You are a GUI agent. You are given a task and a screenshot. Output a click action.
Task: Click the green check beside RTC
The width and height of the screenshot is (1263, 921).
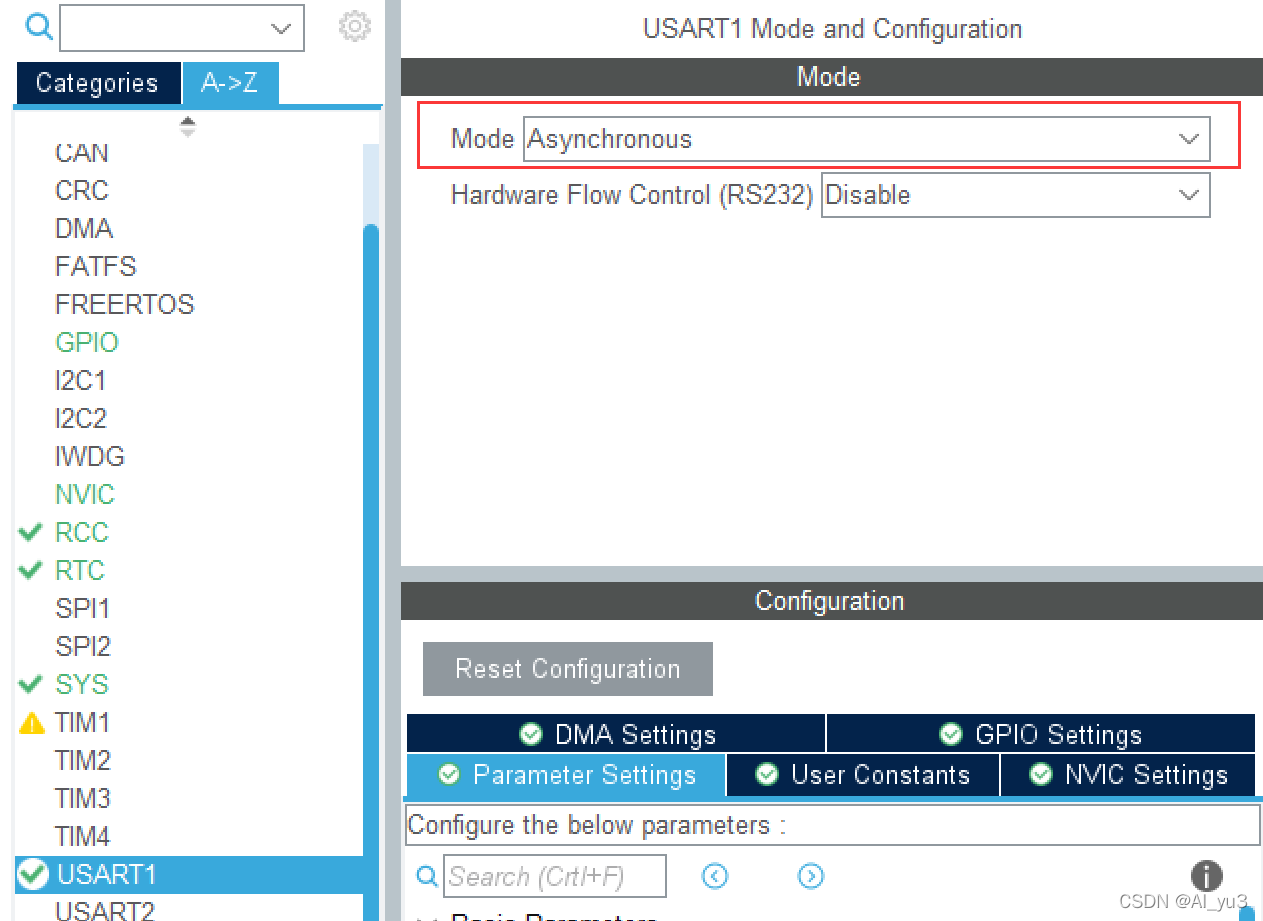[31, 570]
